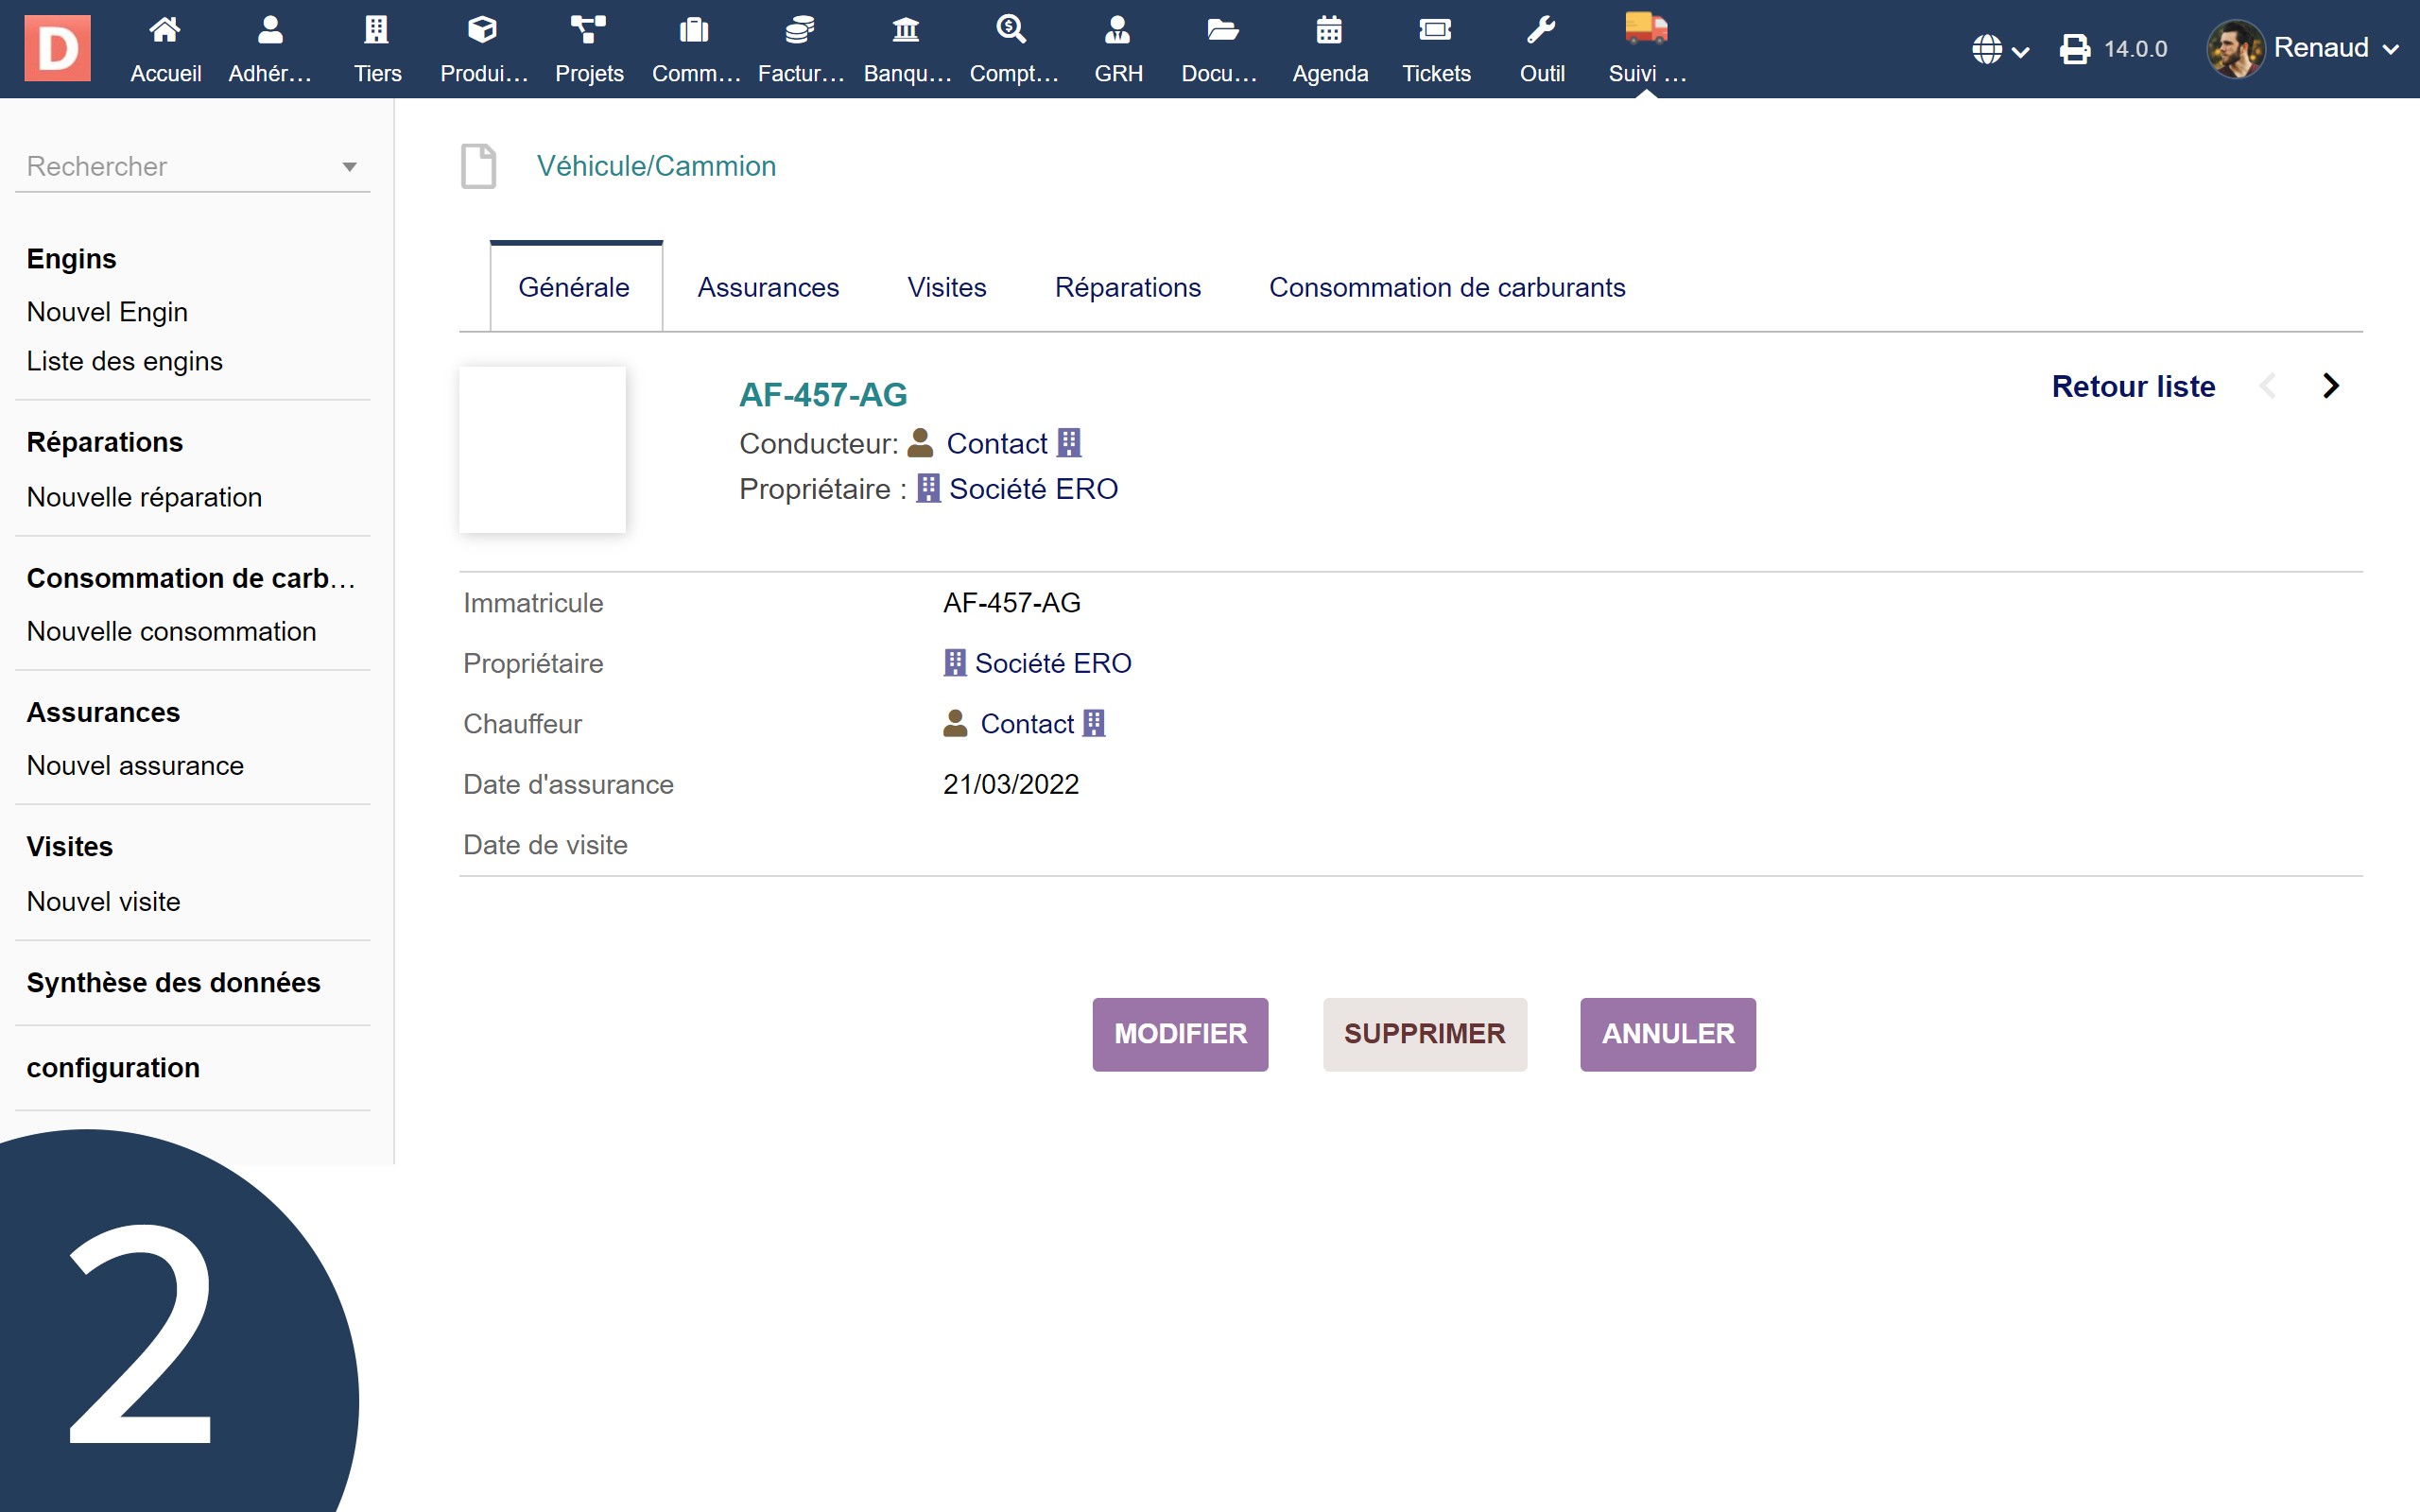Click the Retour liste link

(x=2133, y=386)
